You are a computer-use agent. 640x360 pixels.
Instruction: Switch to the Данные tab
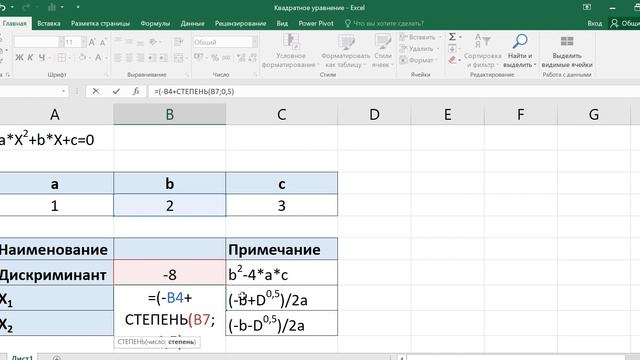[192, 24]
